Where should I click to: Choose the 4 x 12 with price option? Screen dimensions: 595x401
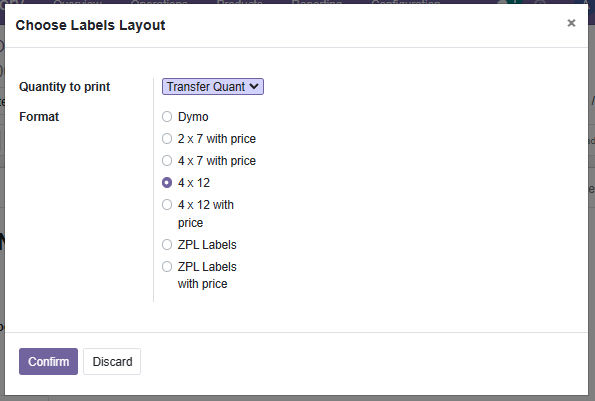point(167,204)
